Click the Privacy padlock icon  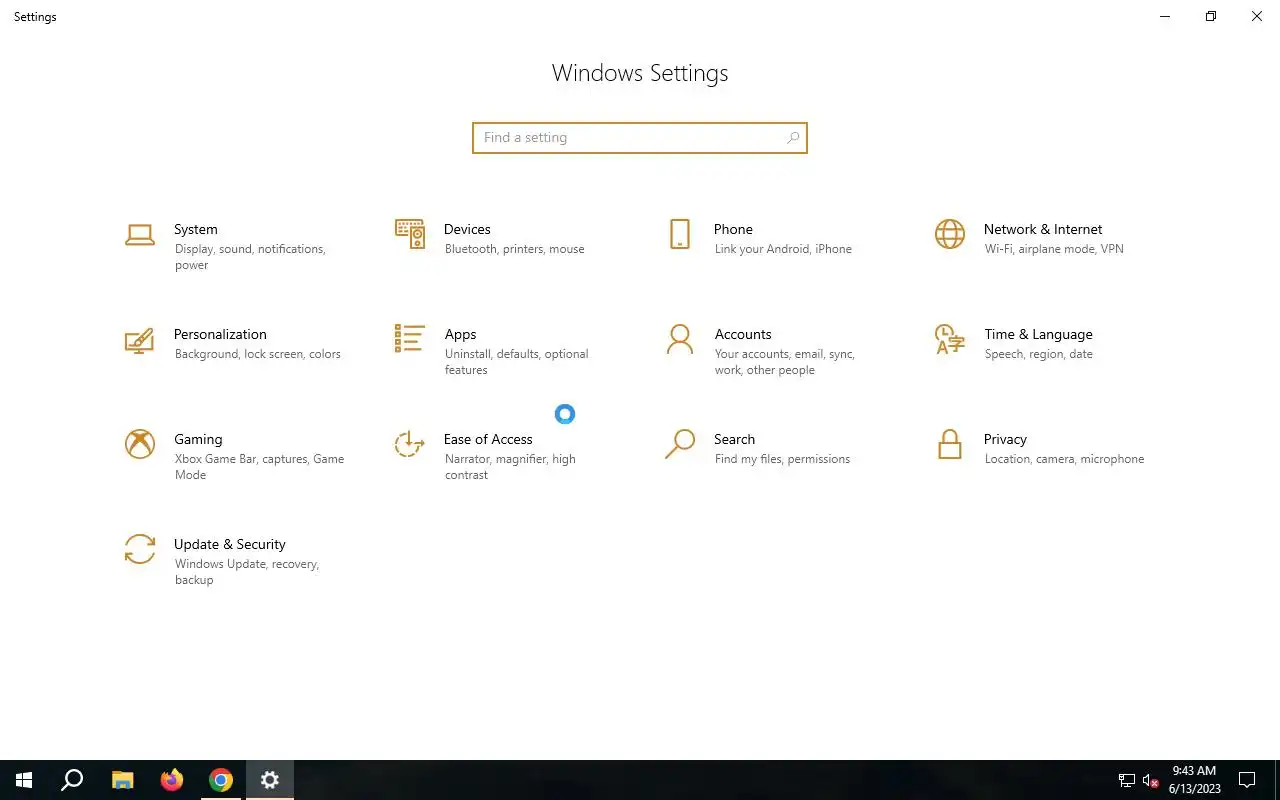click(950, 444)
